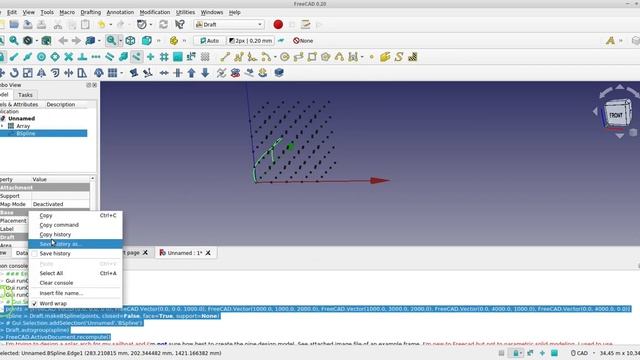Select the Draft mirror tool
The image size is (640, 360).
click(41, 73)
